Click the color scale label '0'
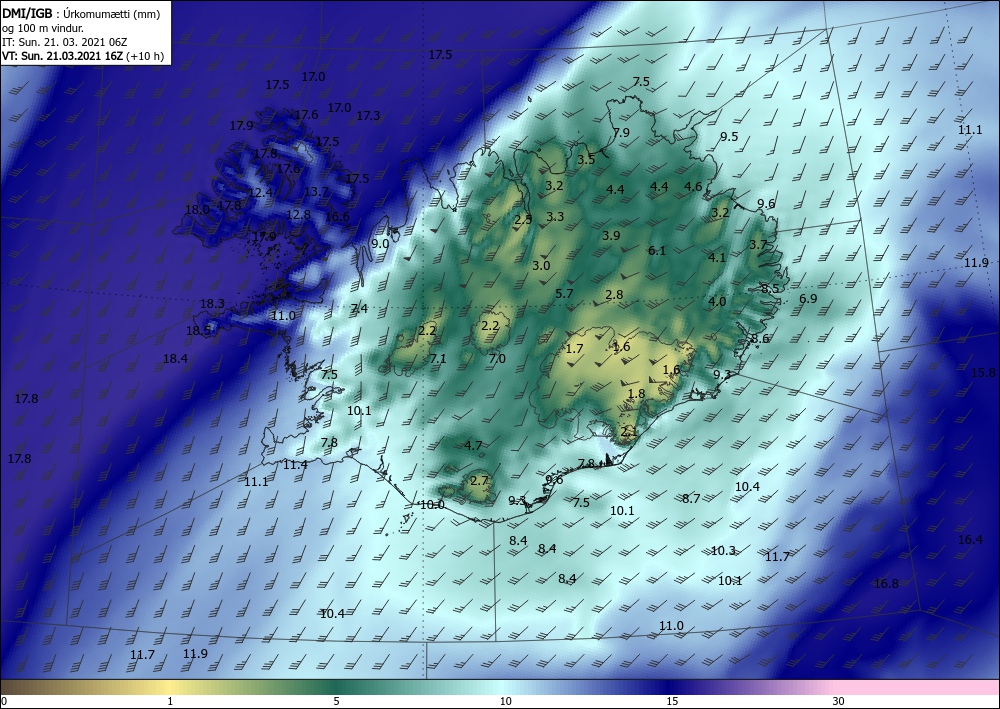This screenshot has width=1000, height=709. (4, 702)
